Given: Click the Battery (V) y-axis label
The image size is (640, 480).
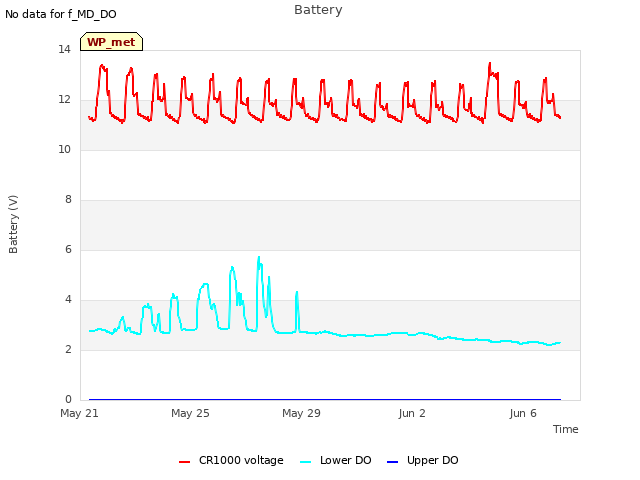Looking at the screenshot, I should tap(13, 224).
